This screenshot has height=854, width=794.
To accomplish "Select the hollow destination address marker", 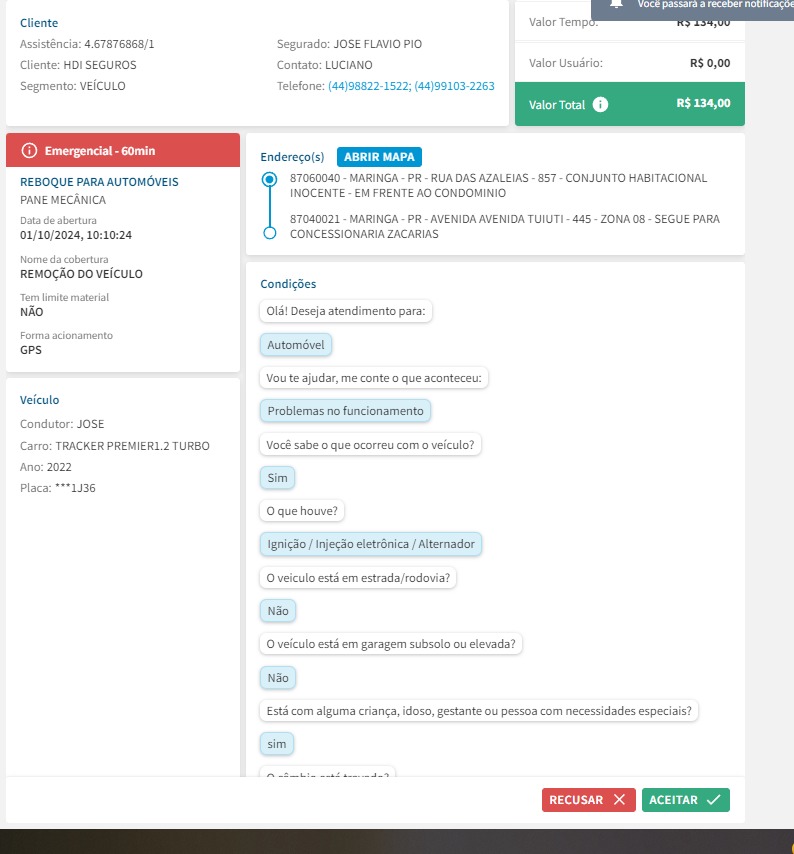I will (268, 233).
